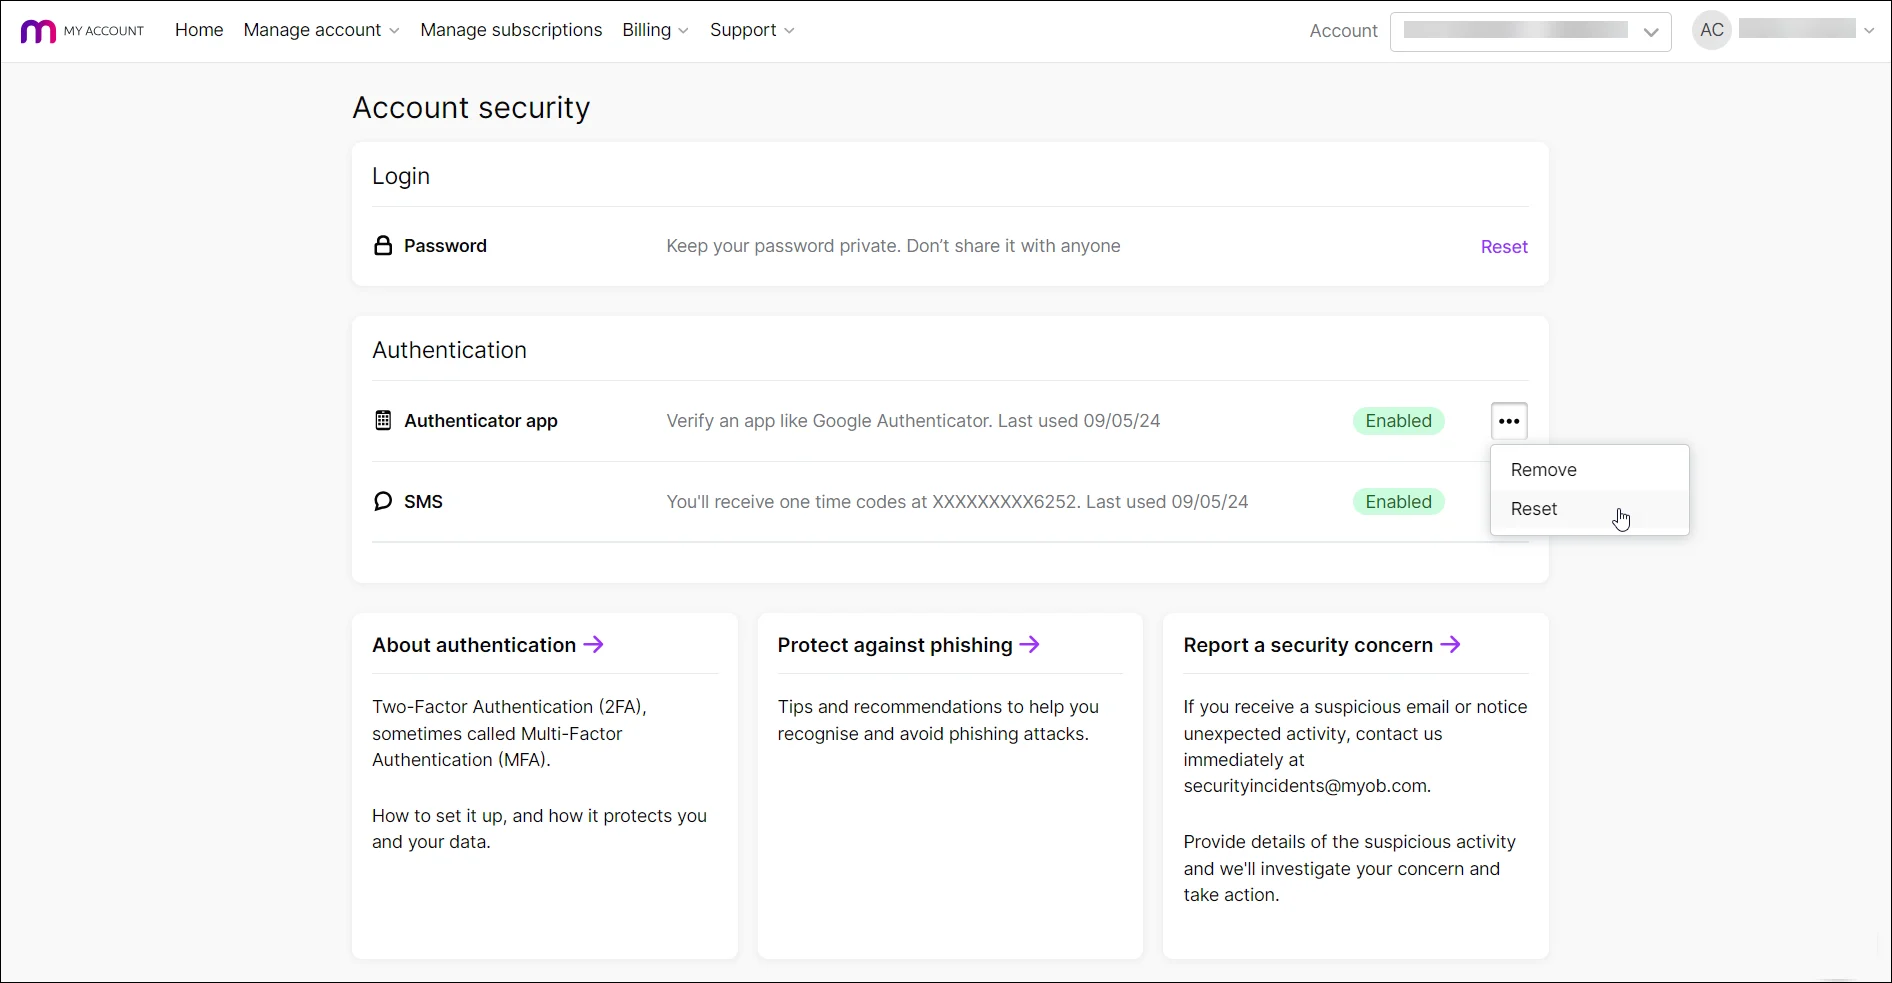This screenshot has width=1892, height=983.
Task: Click the arrow next to Protect against phishing
Action: (x=1030, y=645)
